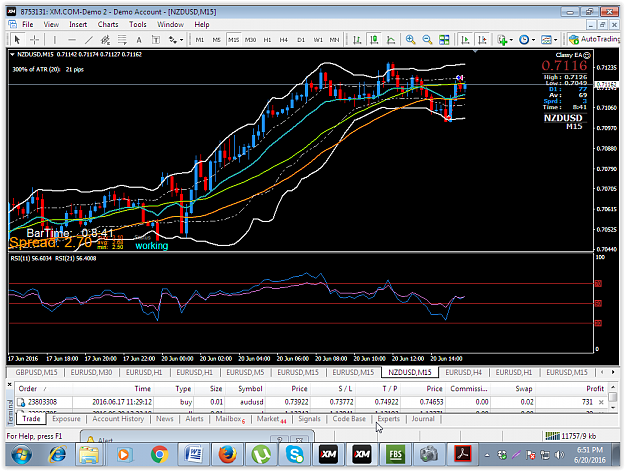This screenshot has height=471, width=625.
Task: Switch to M30 timeframe
Action: click(x=250, y=40)
